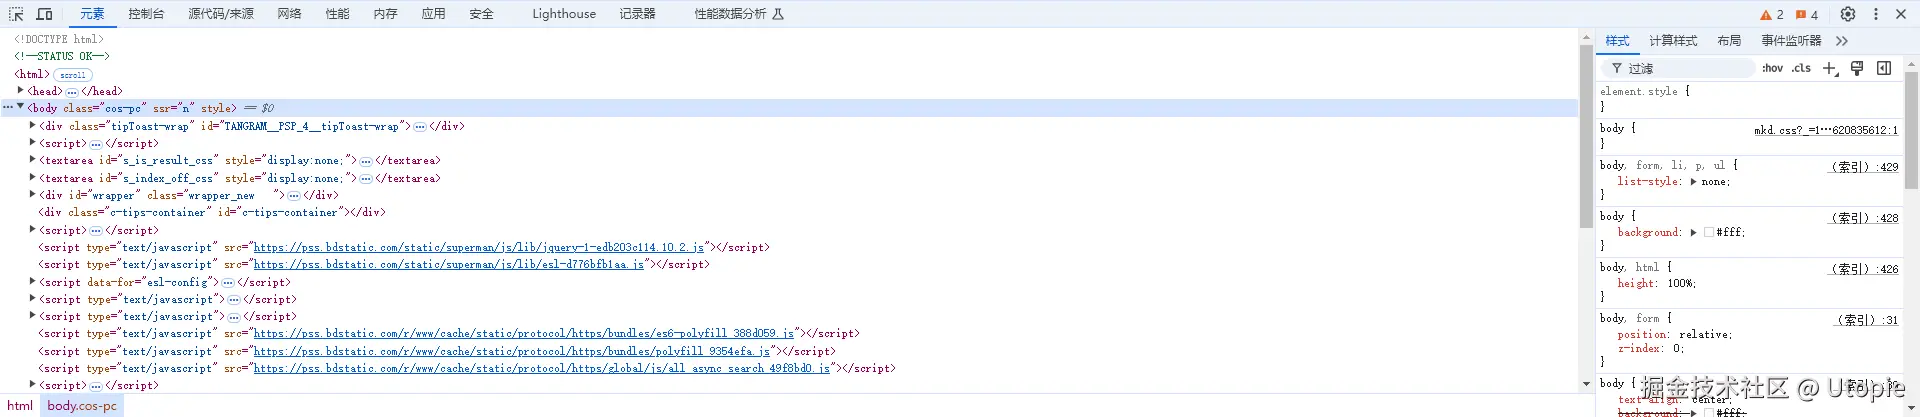
Task: Open the three-dot customize DevTools menu
Action: [1876, 14]
